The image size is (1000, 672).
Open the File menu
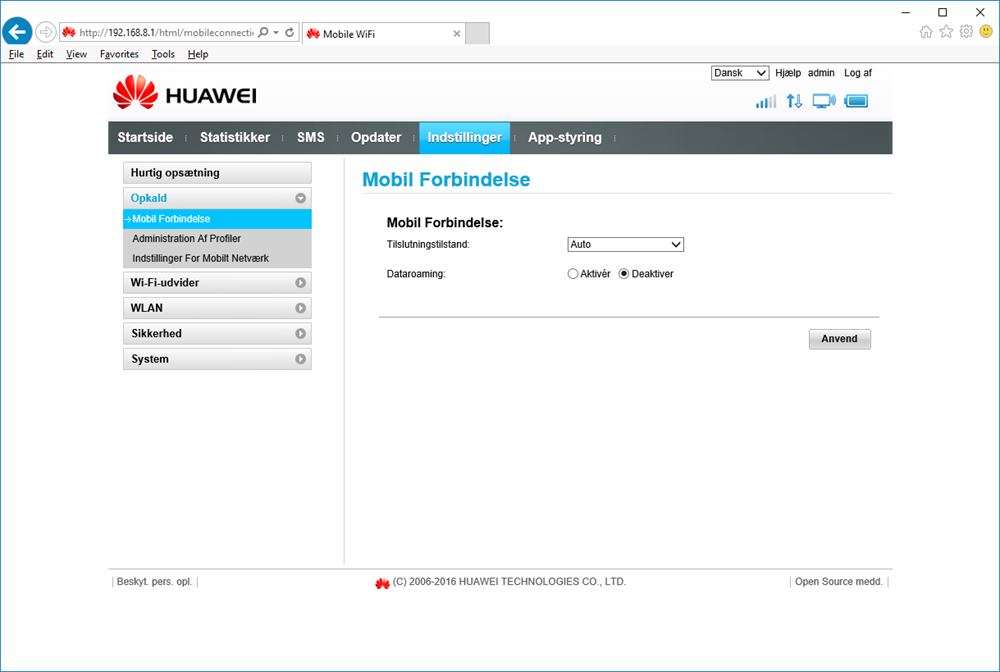[16, 54]
